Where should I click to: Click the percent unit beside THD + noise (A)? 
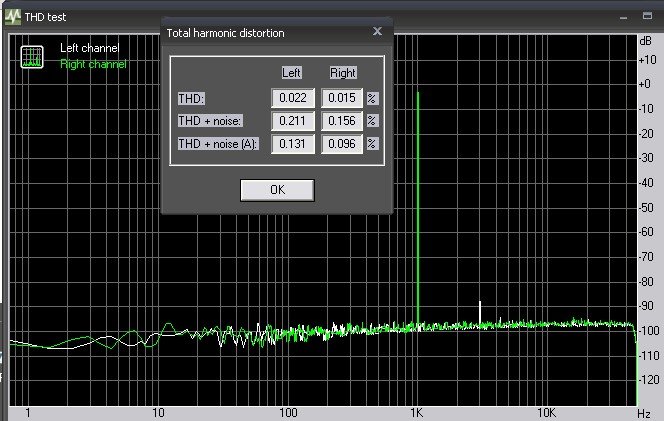372,144
